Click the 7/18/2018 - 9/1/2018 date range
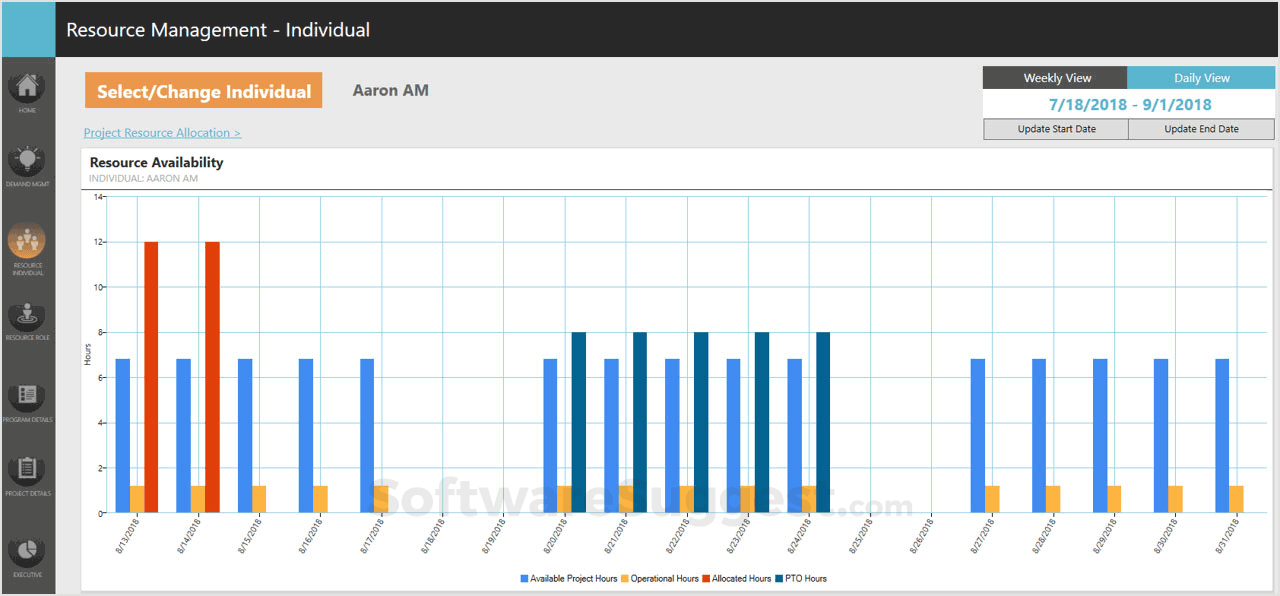Image resolution: width=1280 pixels, height=596 pixels. [x=1129, y=104]
